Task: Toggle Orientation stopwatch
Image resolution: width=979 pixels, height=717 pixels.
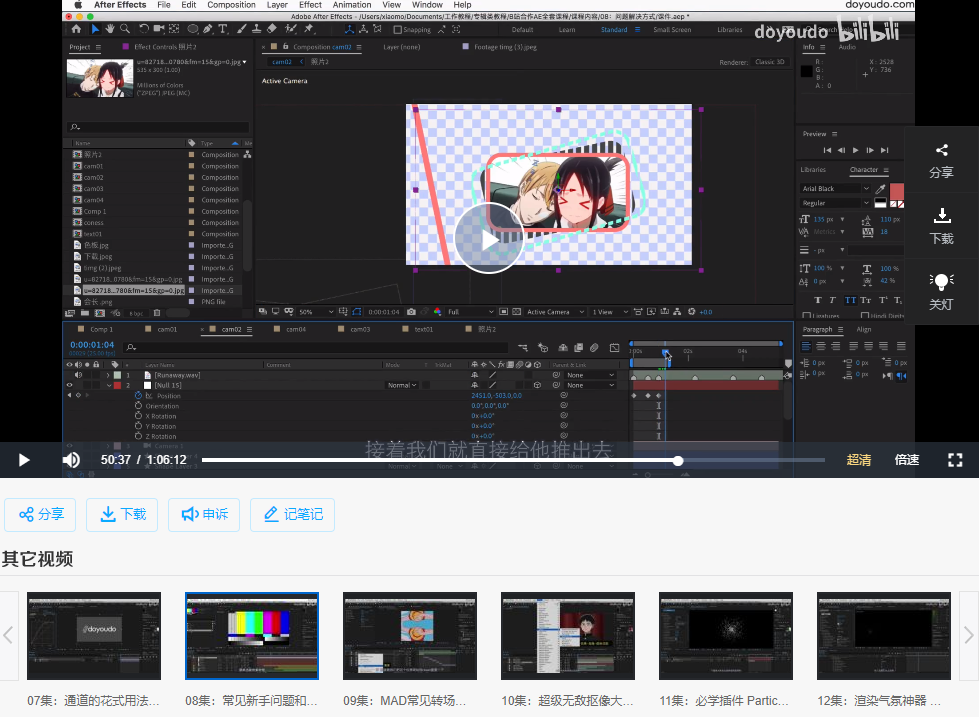Action: click(x=138, y=406)
